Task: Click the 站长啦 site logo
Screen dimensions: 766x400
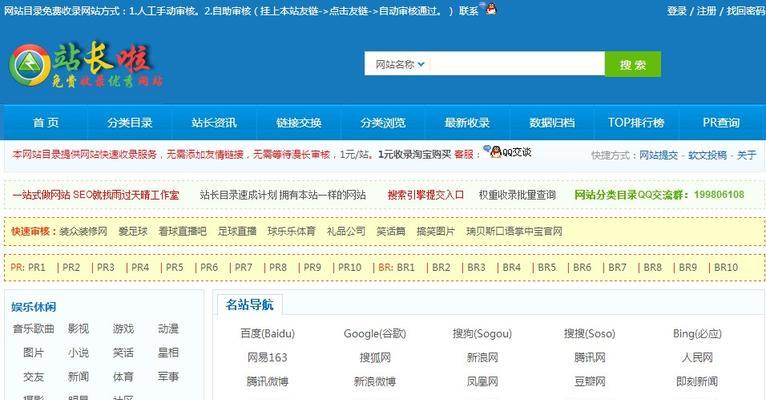Action: click(x=85, y=66)
